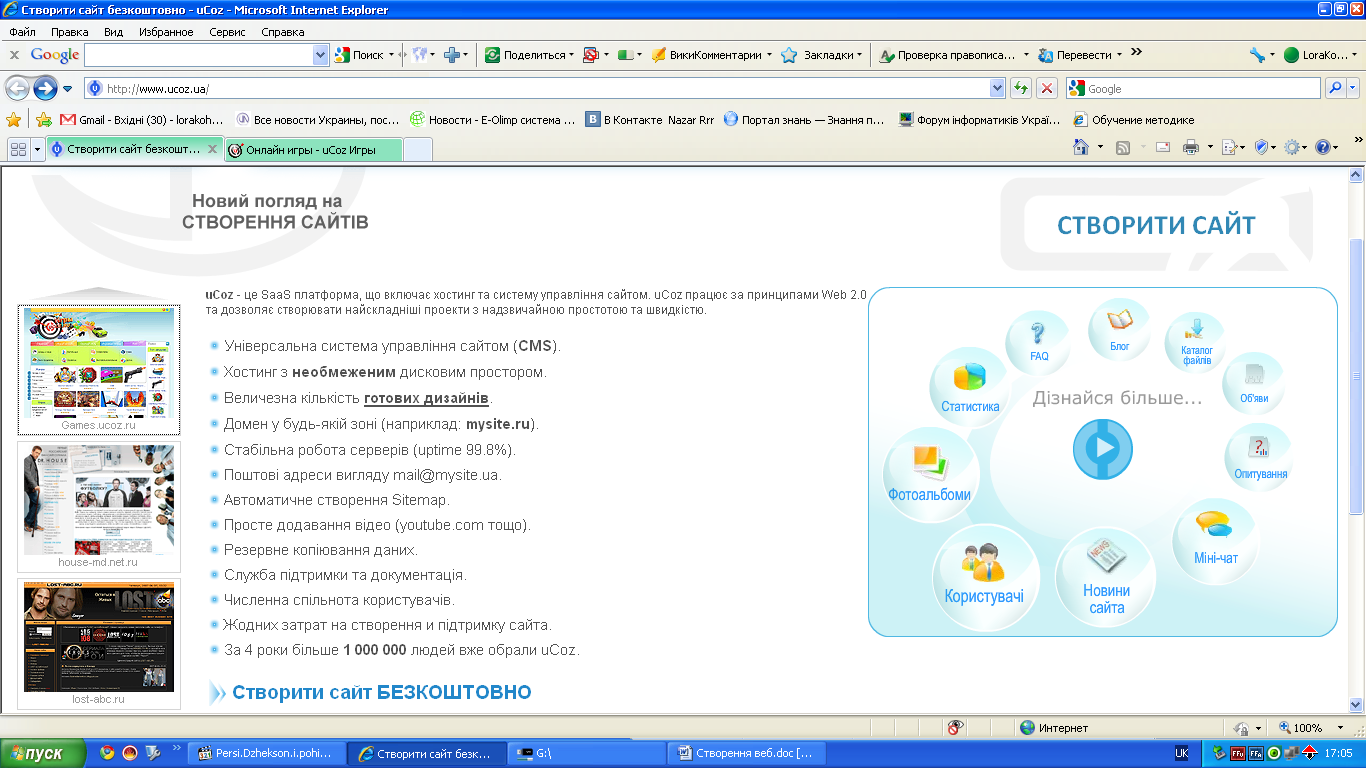The image size is (1366, 768).
Task: Open the Файл menu
Action: tap(22, 32)
